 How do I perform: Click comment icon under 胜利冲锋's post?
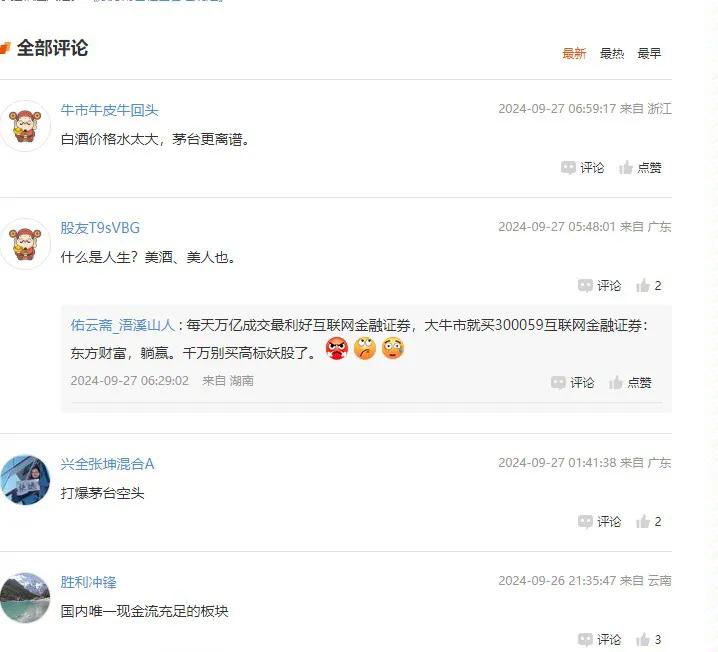point(585,640)
